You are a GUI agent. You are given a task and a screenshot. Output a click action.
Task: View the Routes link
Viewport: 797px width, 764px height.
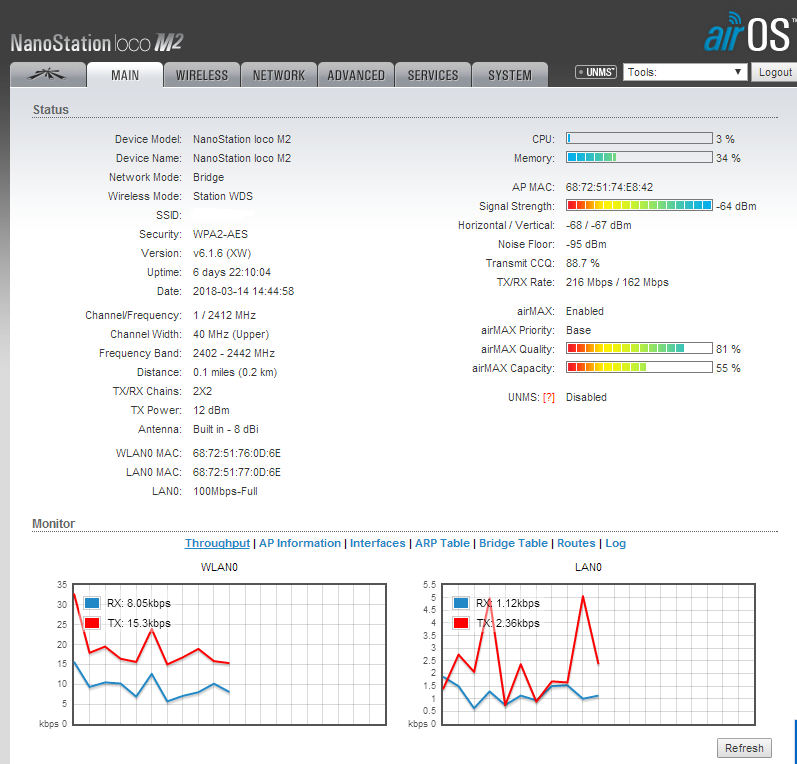[x=576, y=543]
